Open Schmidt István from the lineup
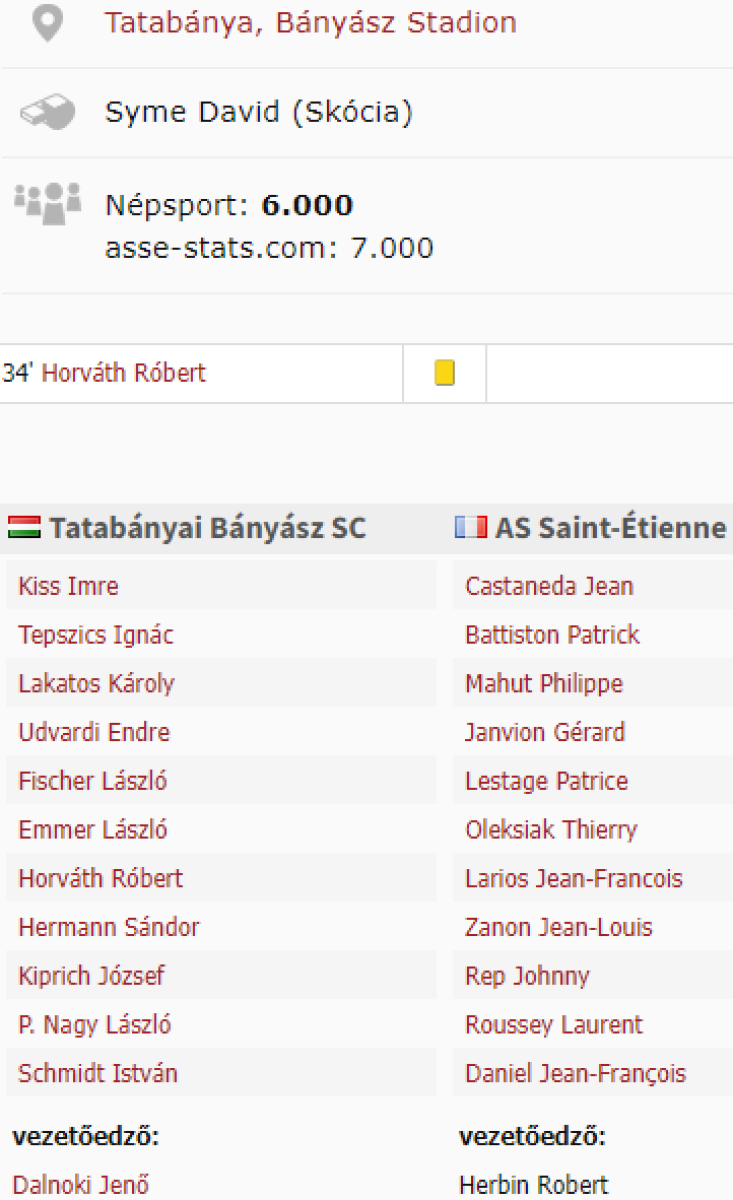 pyautogui.click(x=98, y=1074)
